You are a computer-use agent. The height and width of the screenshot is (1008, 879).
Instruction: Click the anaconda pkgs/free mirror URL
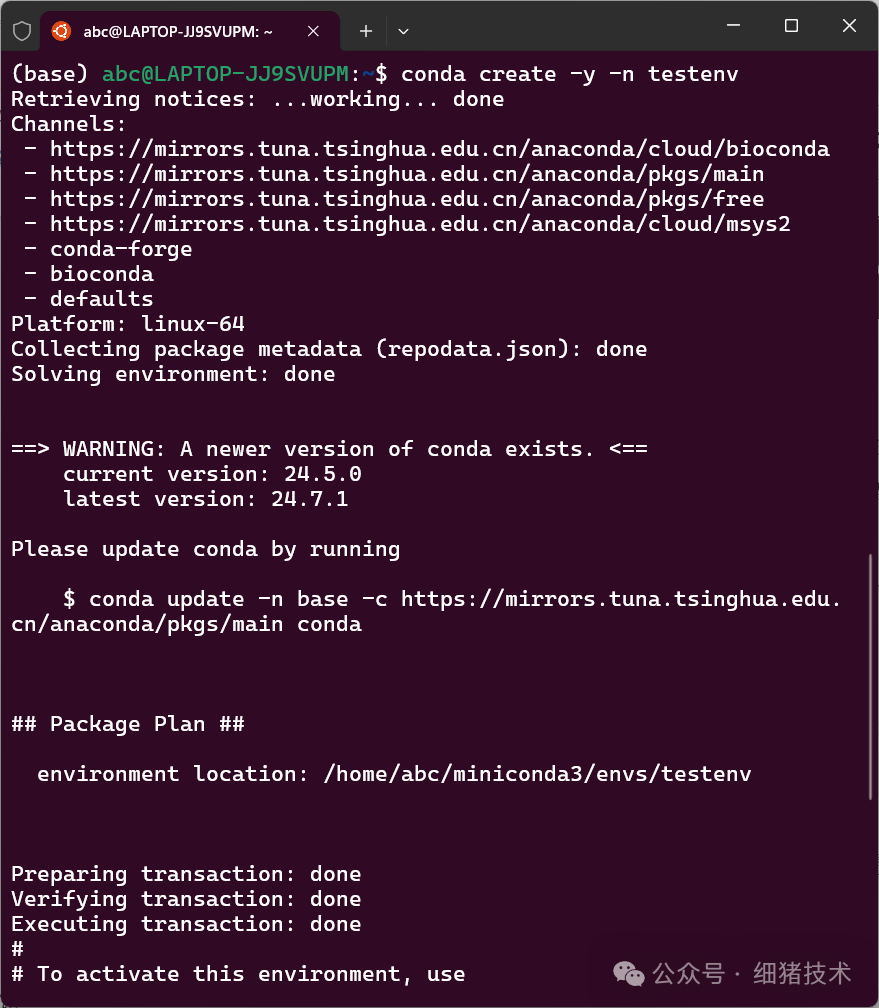[x=407, y=198]
